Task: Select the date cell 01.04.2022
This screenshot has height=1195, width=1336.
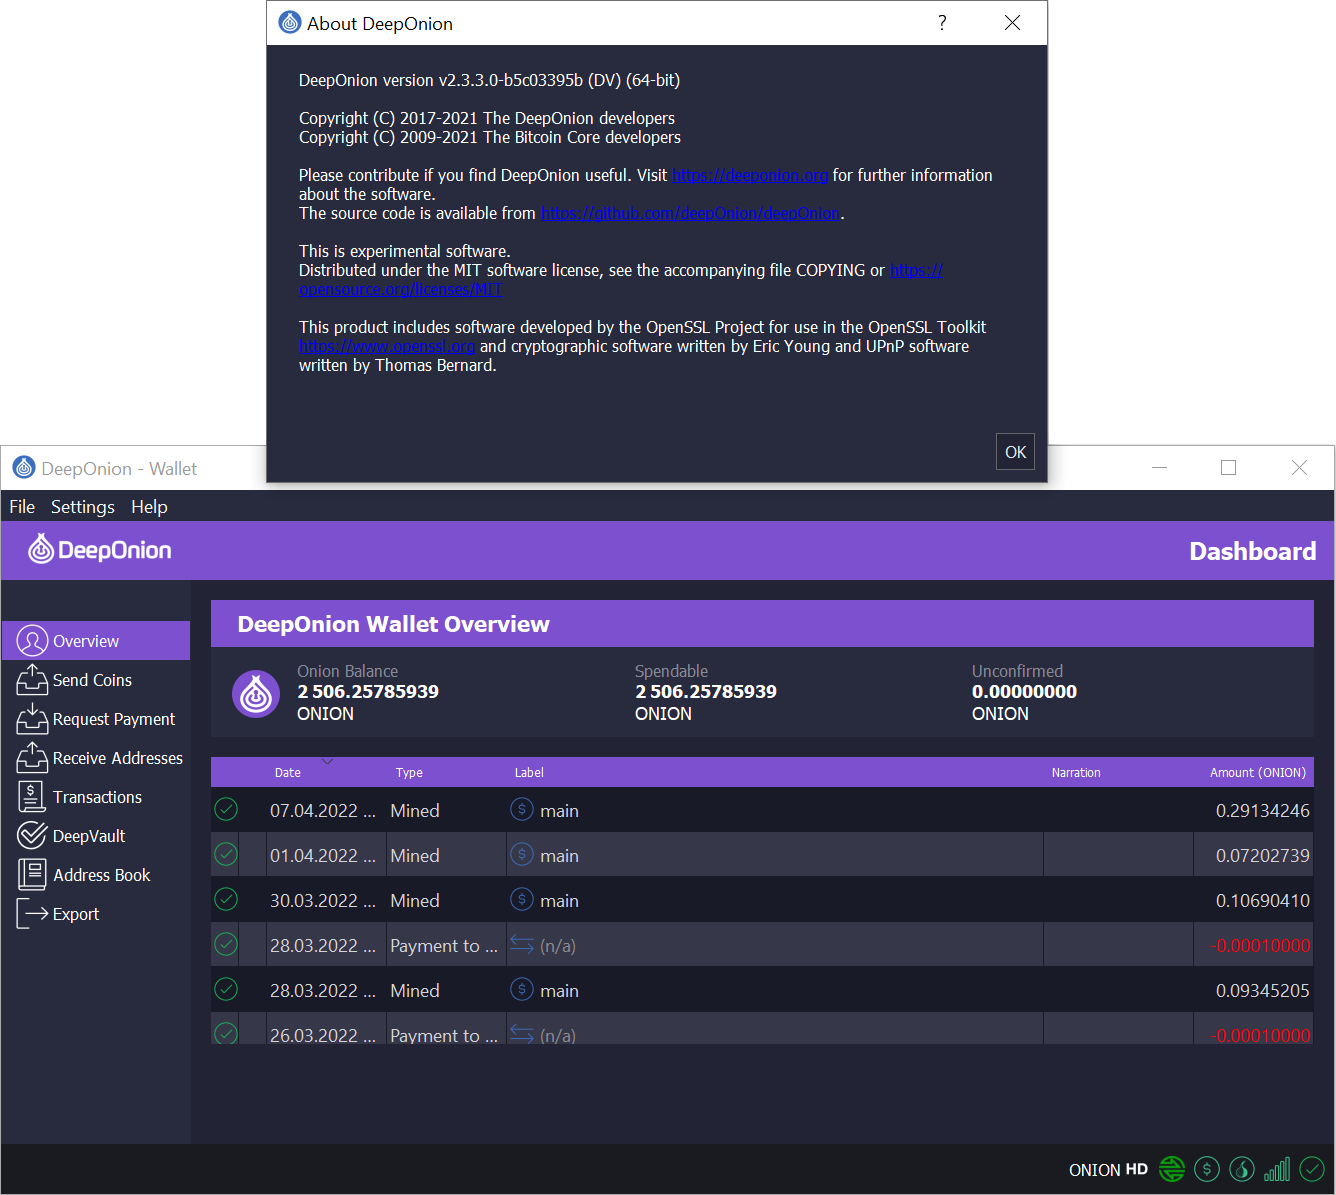Action: (x=323, y=855)
